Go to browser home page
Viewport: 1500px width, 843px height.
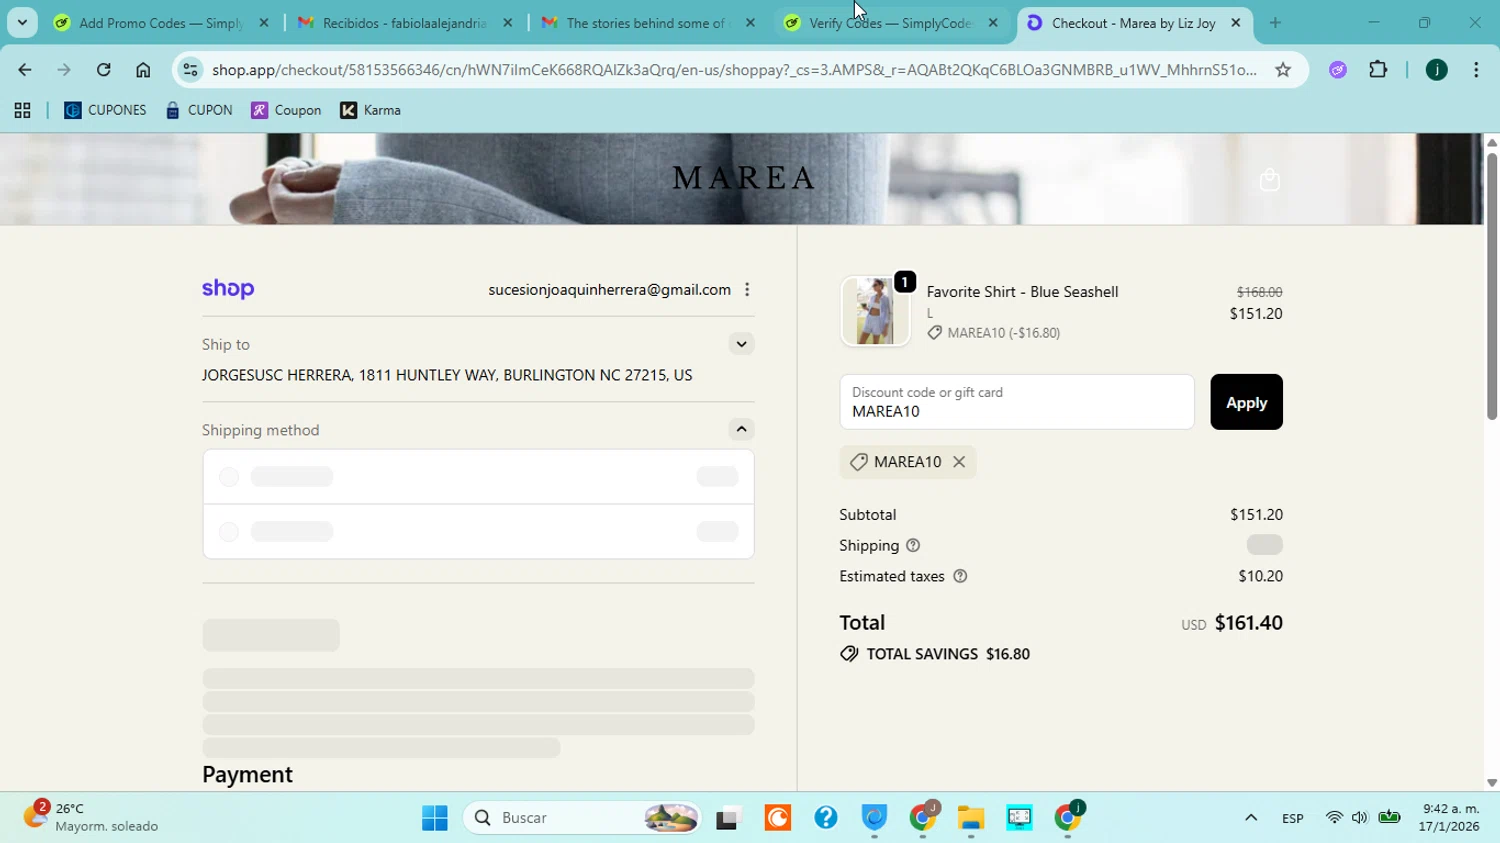143,70
